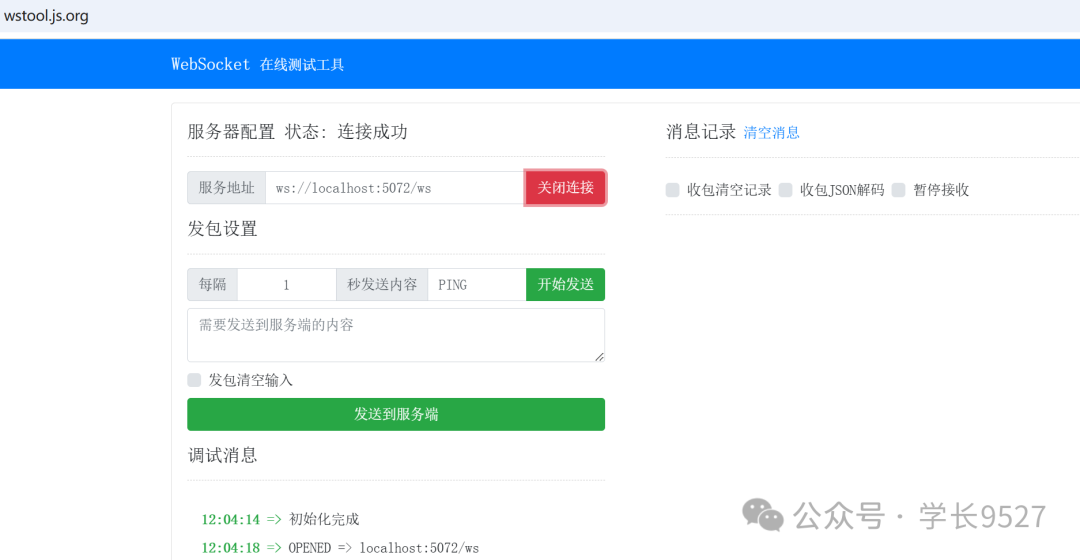Focus the ws://localhost:5072/ws address field

point(394,188)
